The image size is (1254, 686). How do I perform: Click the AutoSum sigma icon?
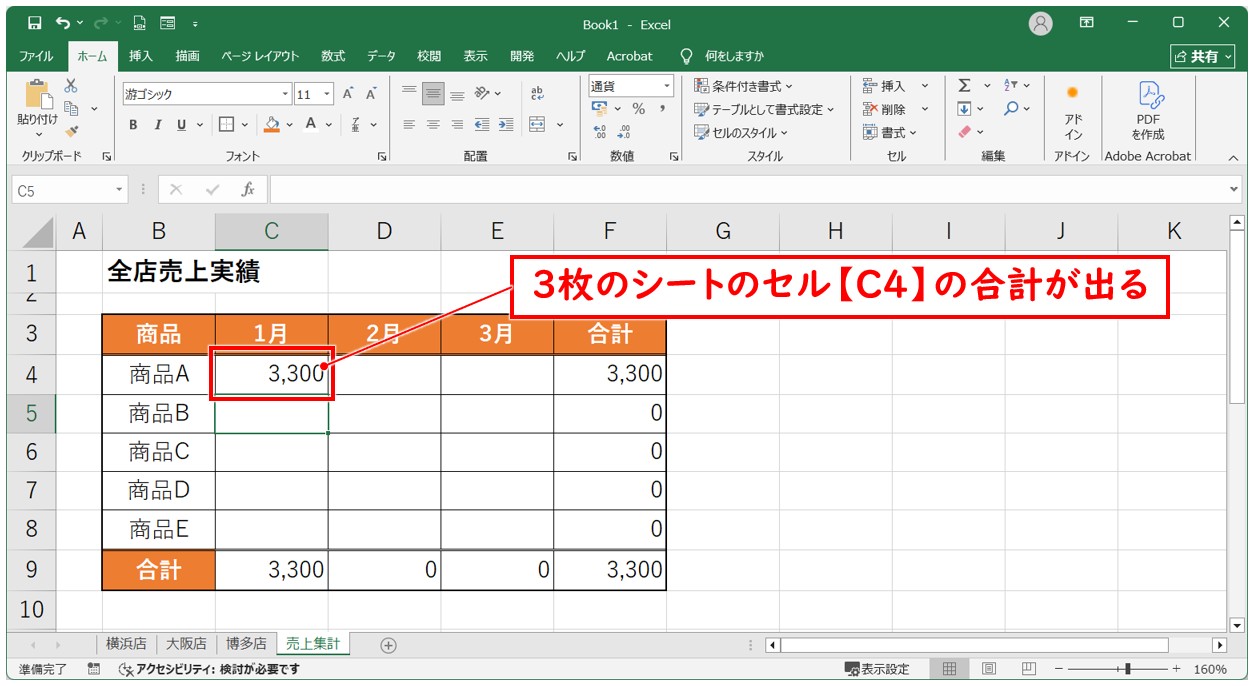(964, 86)
